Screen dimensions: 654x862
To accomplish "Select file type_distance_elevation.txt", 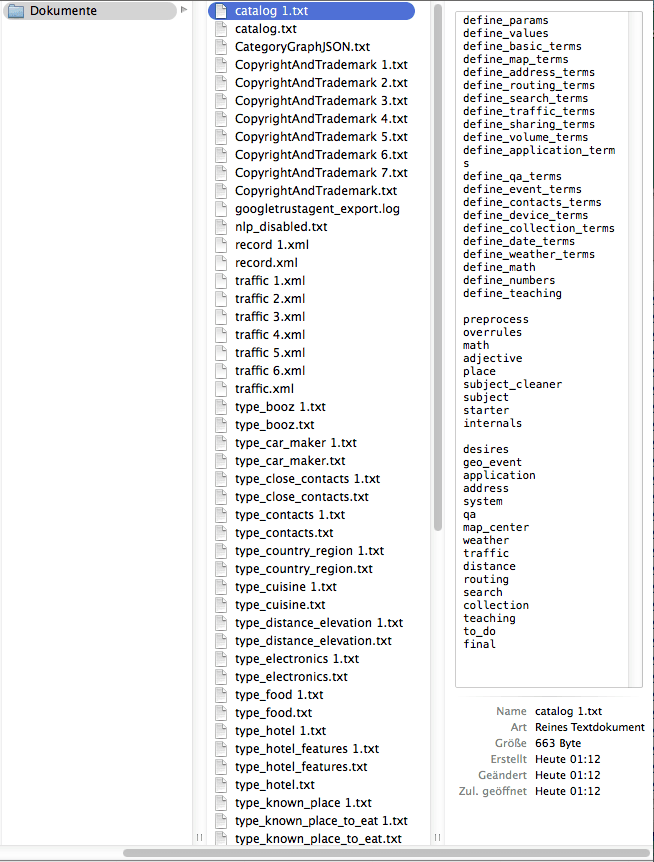I will (311, 641).
